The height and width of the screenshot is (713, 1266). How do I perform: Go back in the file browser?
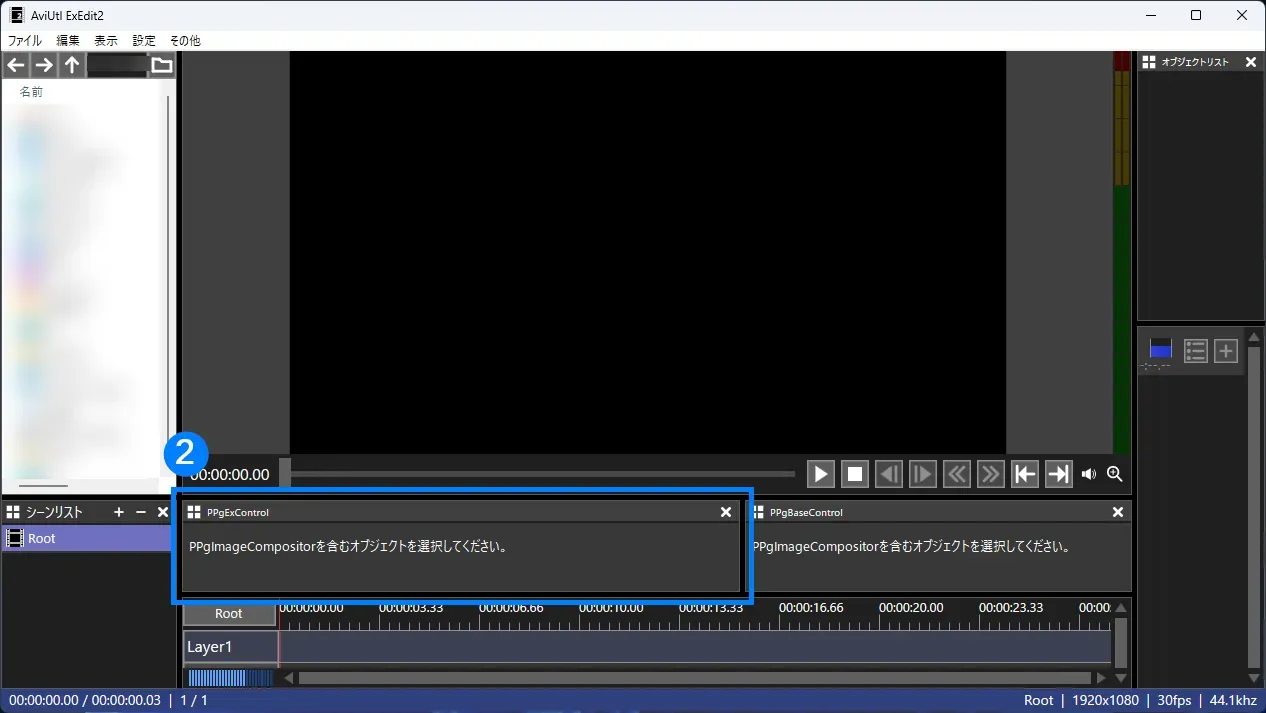click(16, 65)
